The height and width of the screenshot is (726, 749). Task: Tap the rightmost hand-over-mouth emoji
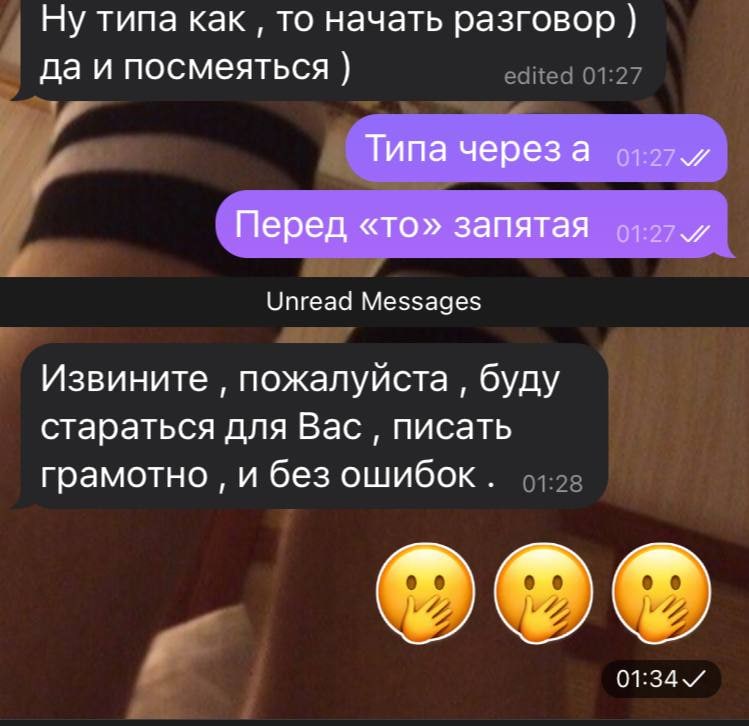pos(662,593)
